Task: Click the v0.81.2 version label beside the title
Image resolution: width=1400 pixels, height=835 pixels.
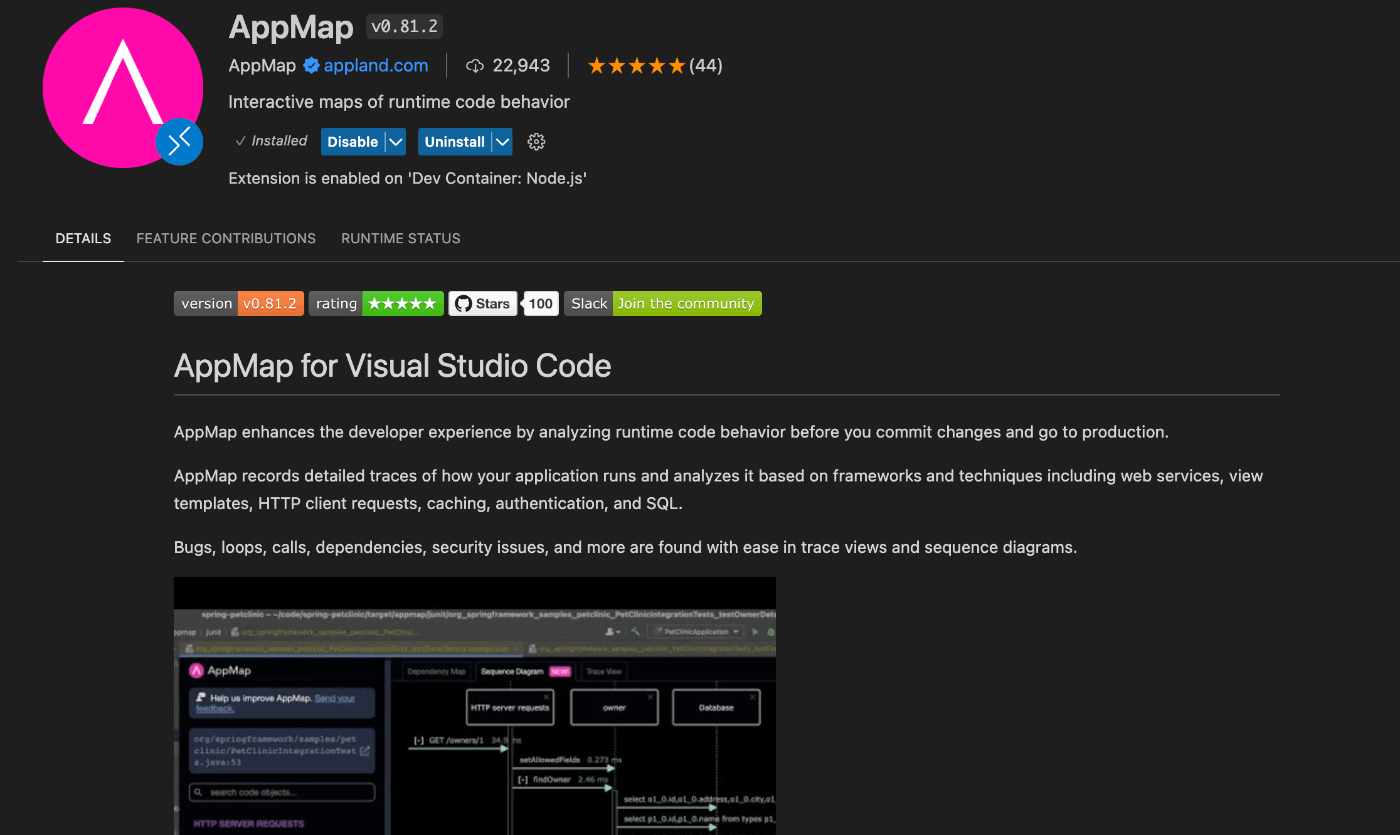Action: 405,27
